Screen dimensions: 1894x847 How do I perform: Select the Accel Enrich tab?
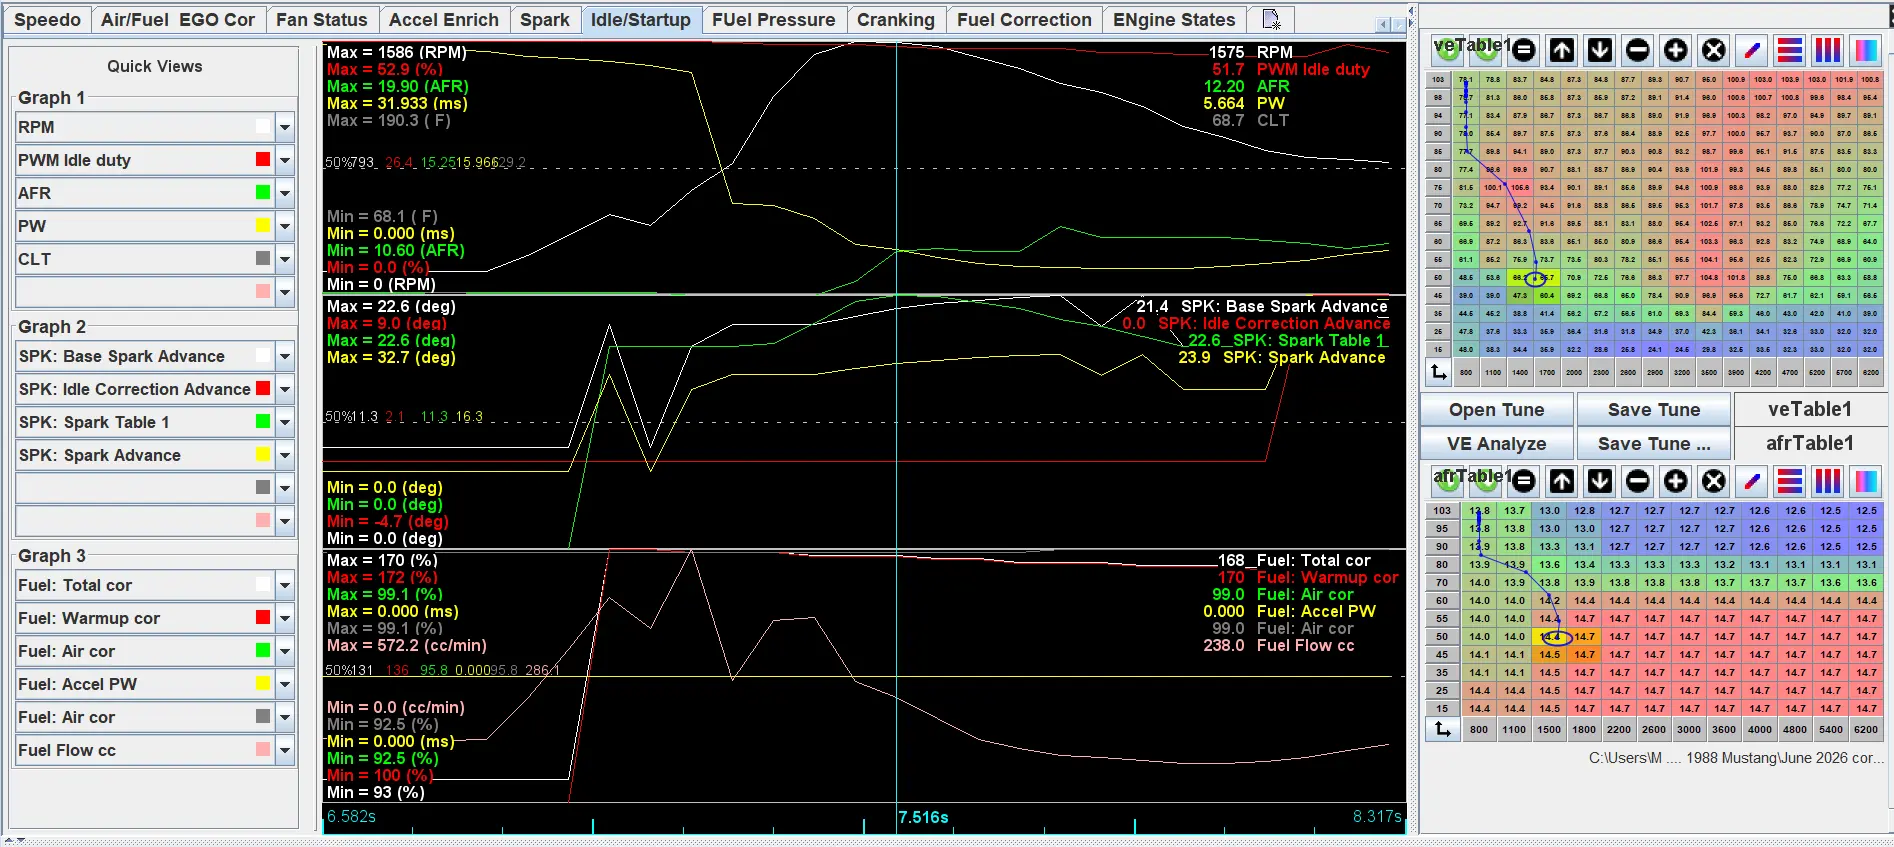(444, 20)
